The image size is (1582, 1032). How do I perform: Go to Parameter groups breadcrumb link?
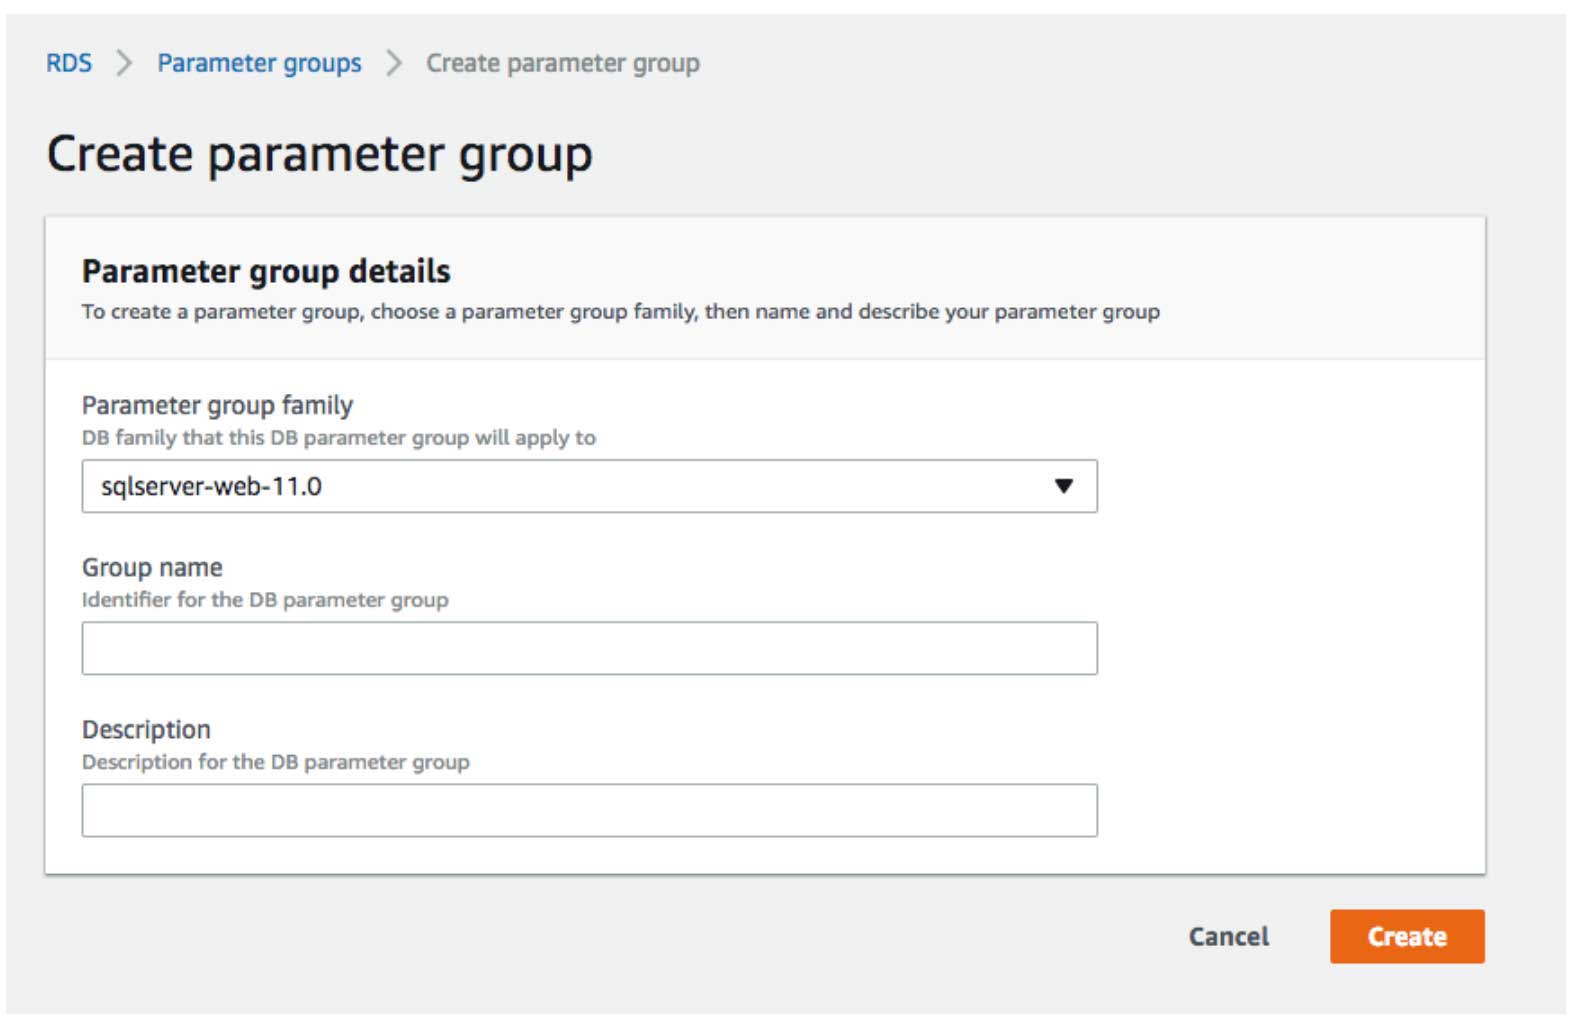click(259, 63)
